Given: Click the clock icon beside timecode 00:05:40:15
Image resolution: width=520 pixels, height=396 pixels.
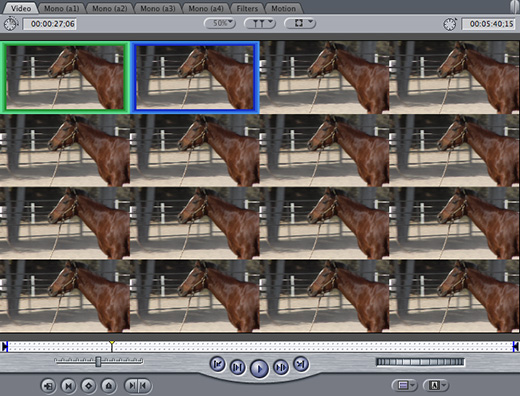Looking at the screenshot, I should (450, 24).
